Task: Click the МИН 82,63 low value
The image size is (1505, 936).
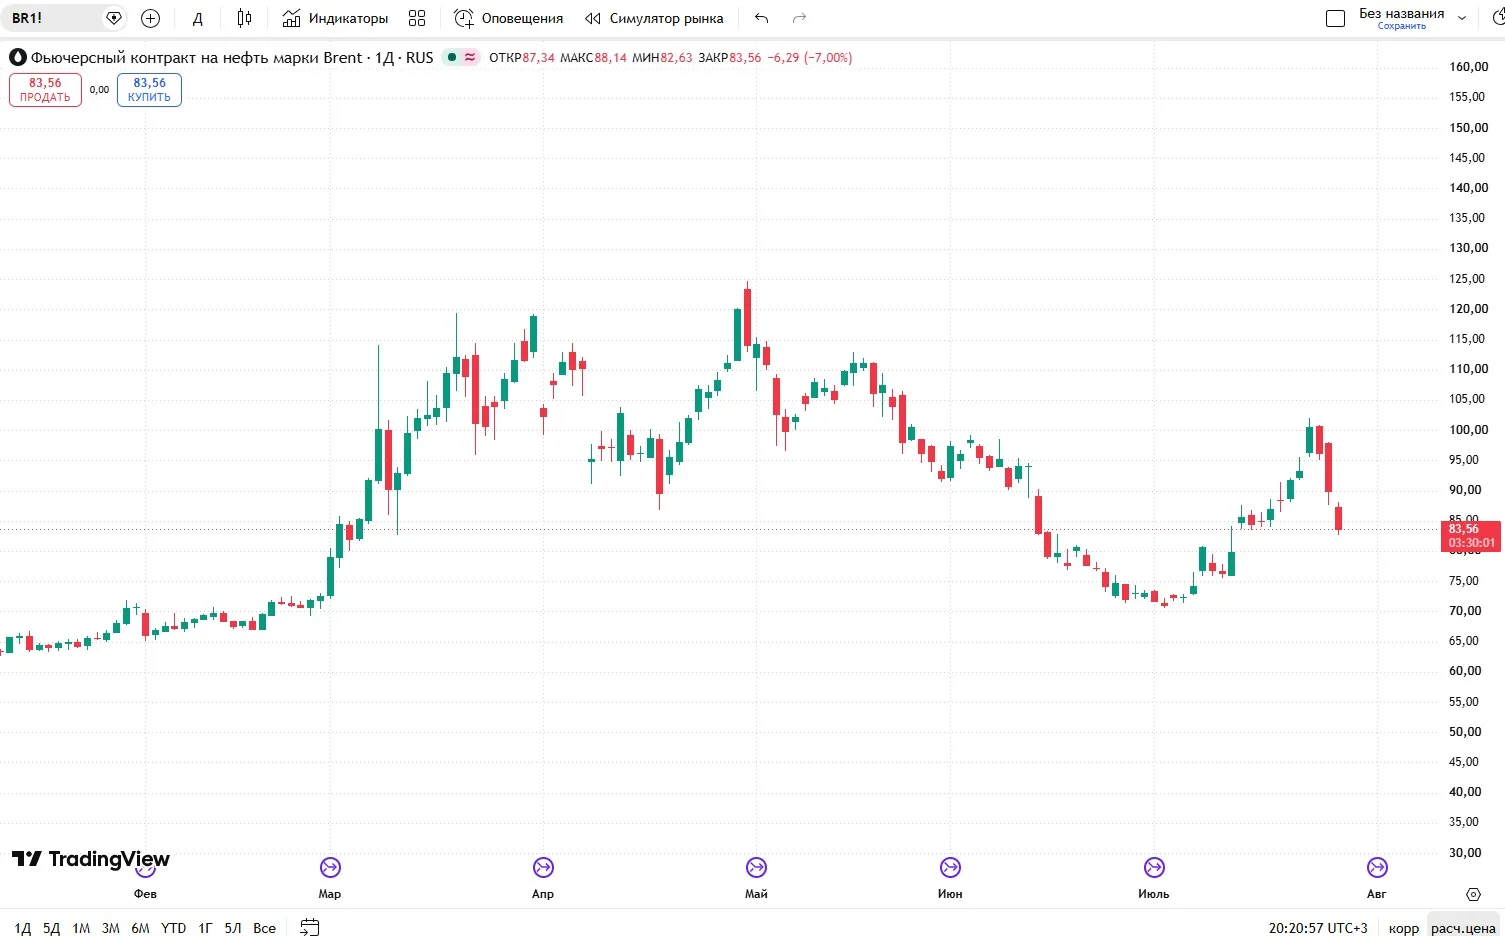Action: coord(662,58)
